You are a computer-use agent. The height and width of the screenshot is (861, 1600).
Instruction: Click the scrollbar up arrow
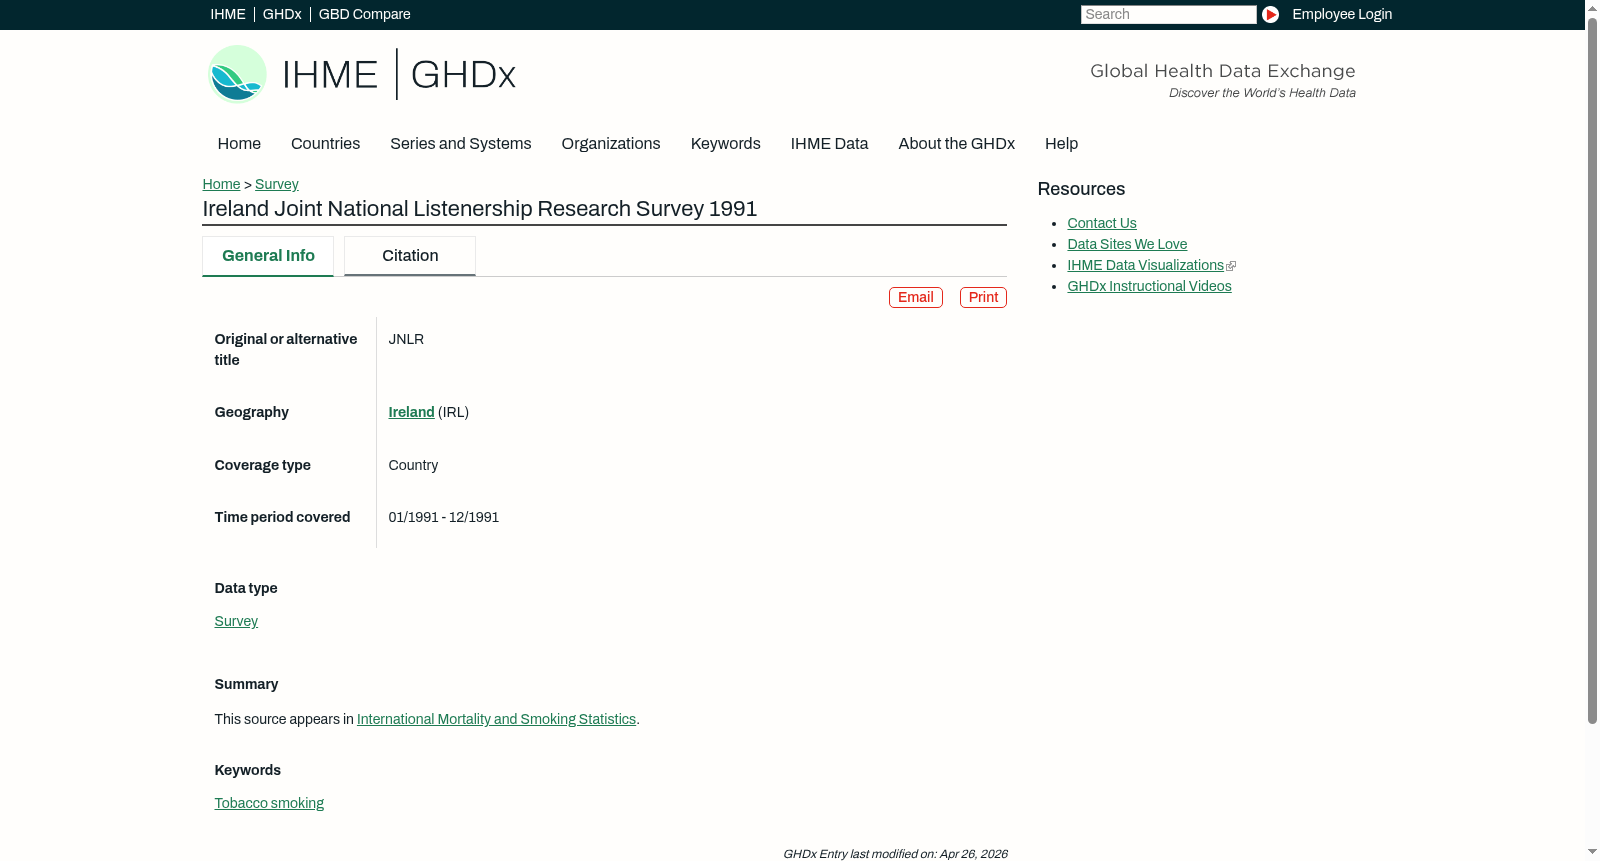(x=1592, y=7)
